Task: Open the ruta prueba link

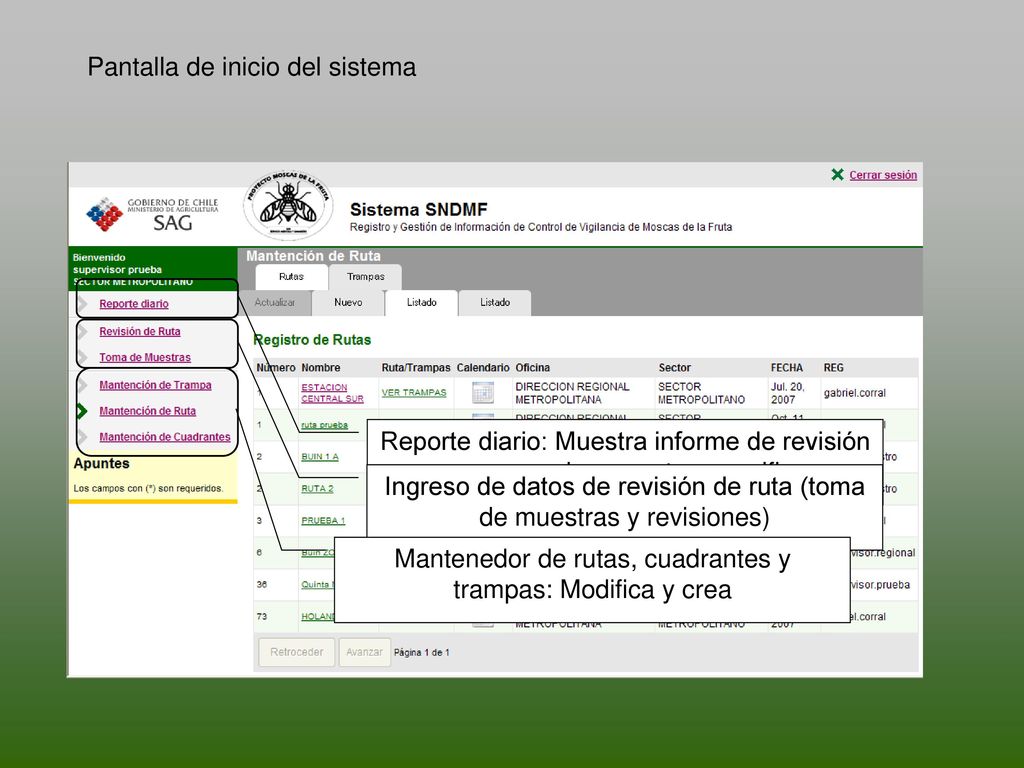Action: coord(325,425)
